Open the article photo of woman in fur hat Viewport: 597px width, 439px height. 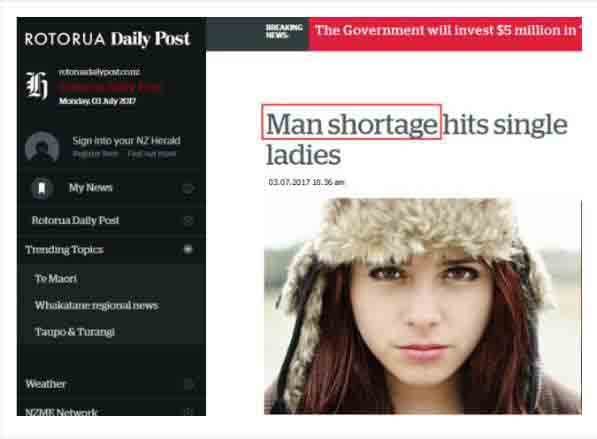pos(423,306)
